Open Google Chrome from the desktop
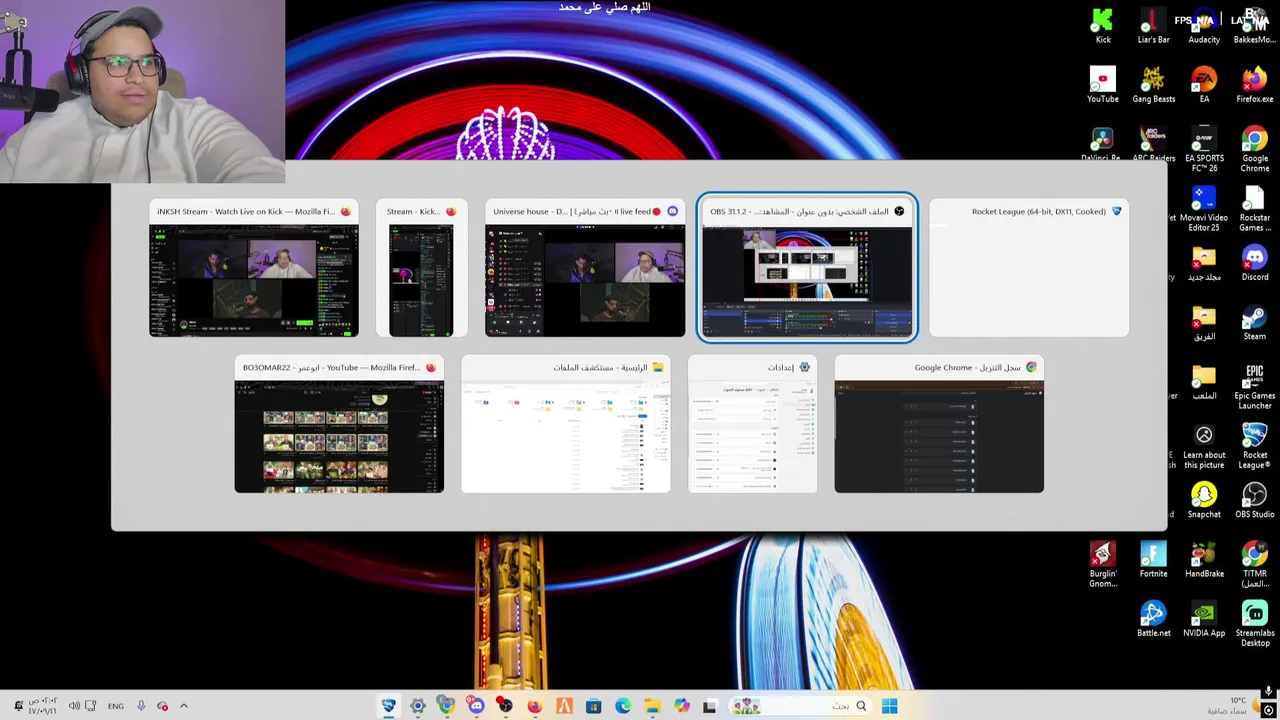This screenshot has height=720, width=1280. [1254, 149]
